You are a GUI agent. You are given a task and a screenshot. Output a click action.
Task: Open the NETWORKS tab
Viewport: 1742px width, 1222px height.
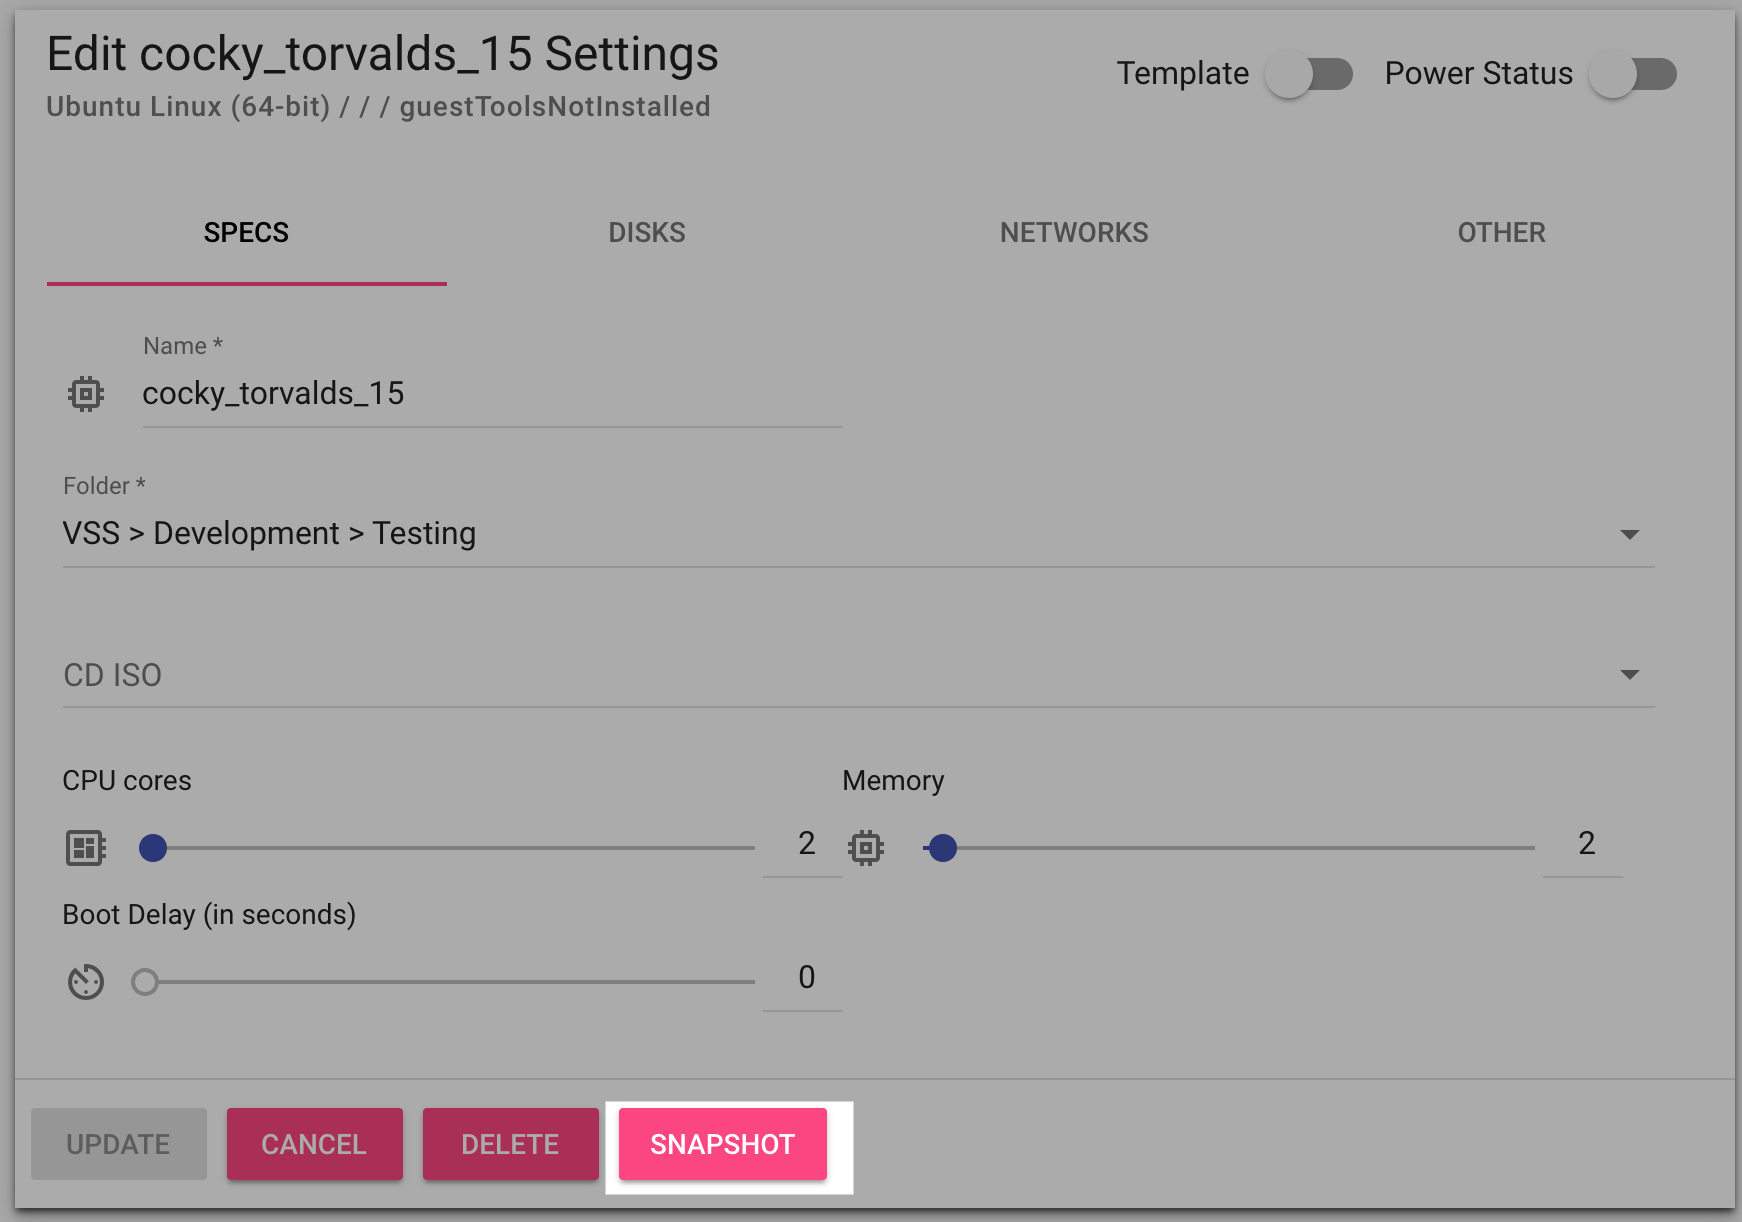[1074, 233]
